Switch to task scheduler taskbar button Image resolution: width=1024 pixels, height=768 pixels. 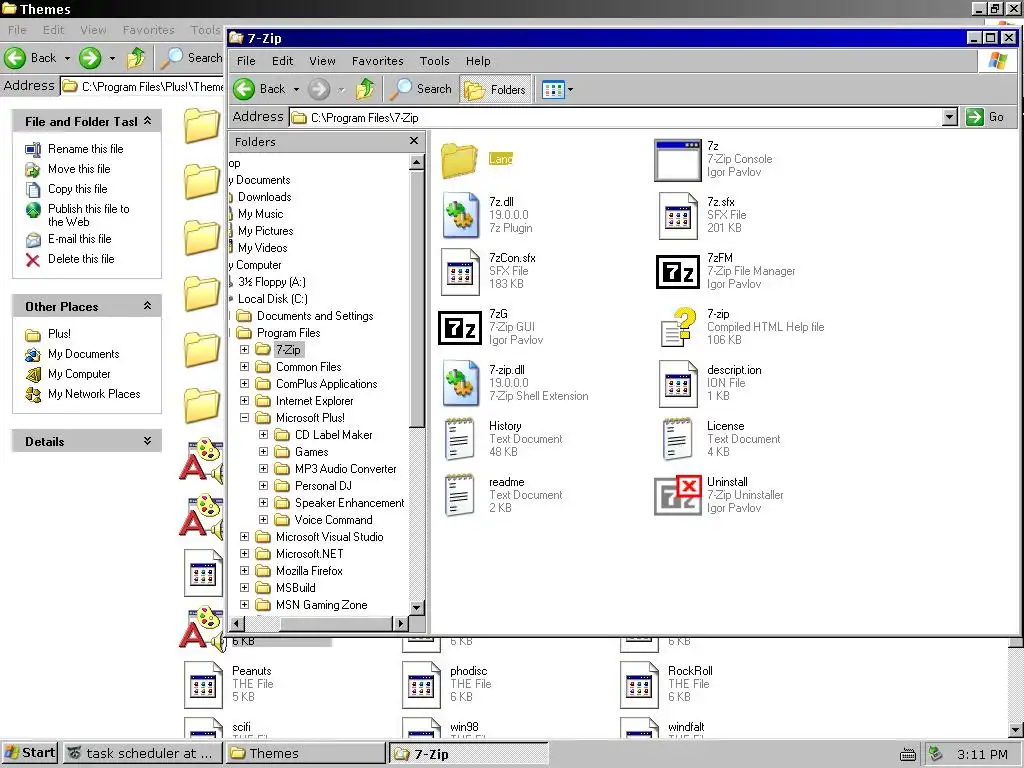coord(142,754)
